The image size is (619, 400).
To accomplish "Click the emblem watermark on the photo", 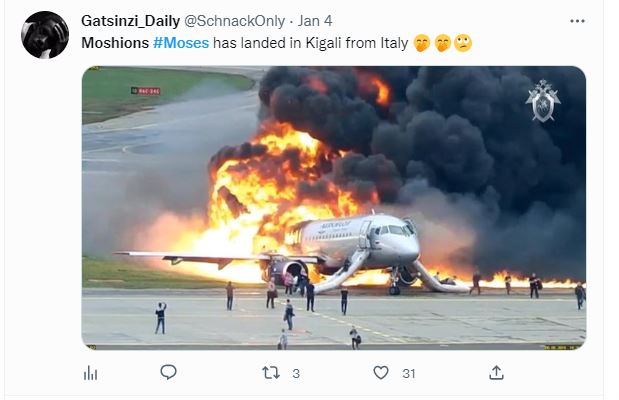I will (x=543, y=100).
